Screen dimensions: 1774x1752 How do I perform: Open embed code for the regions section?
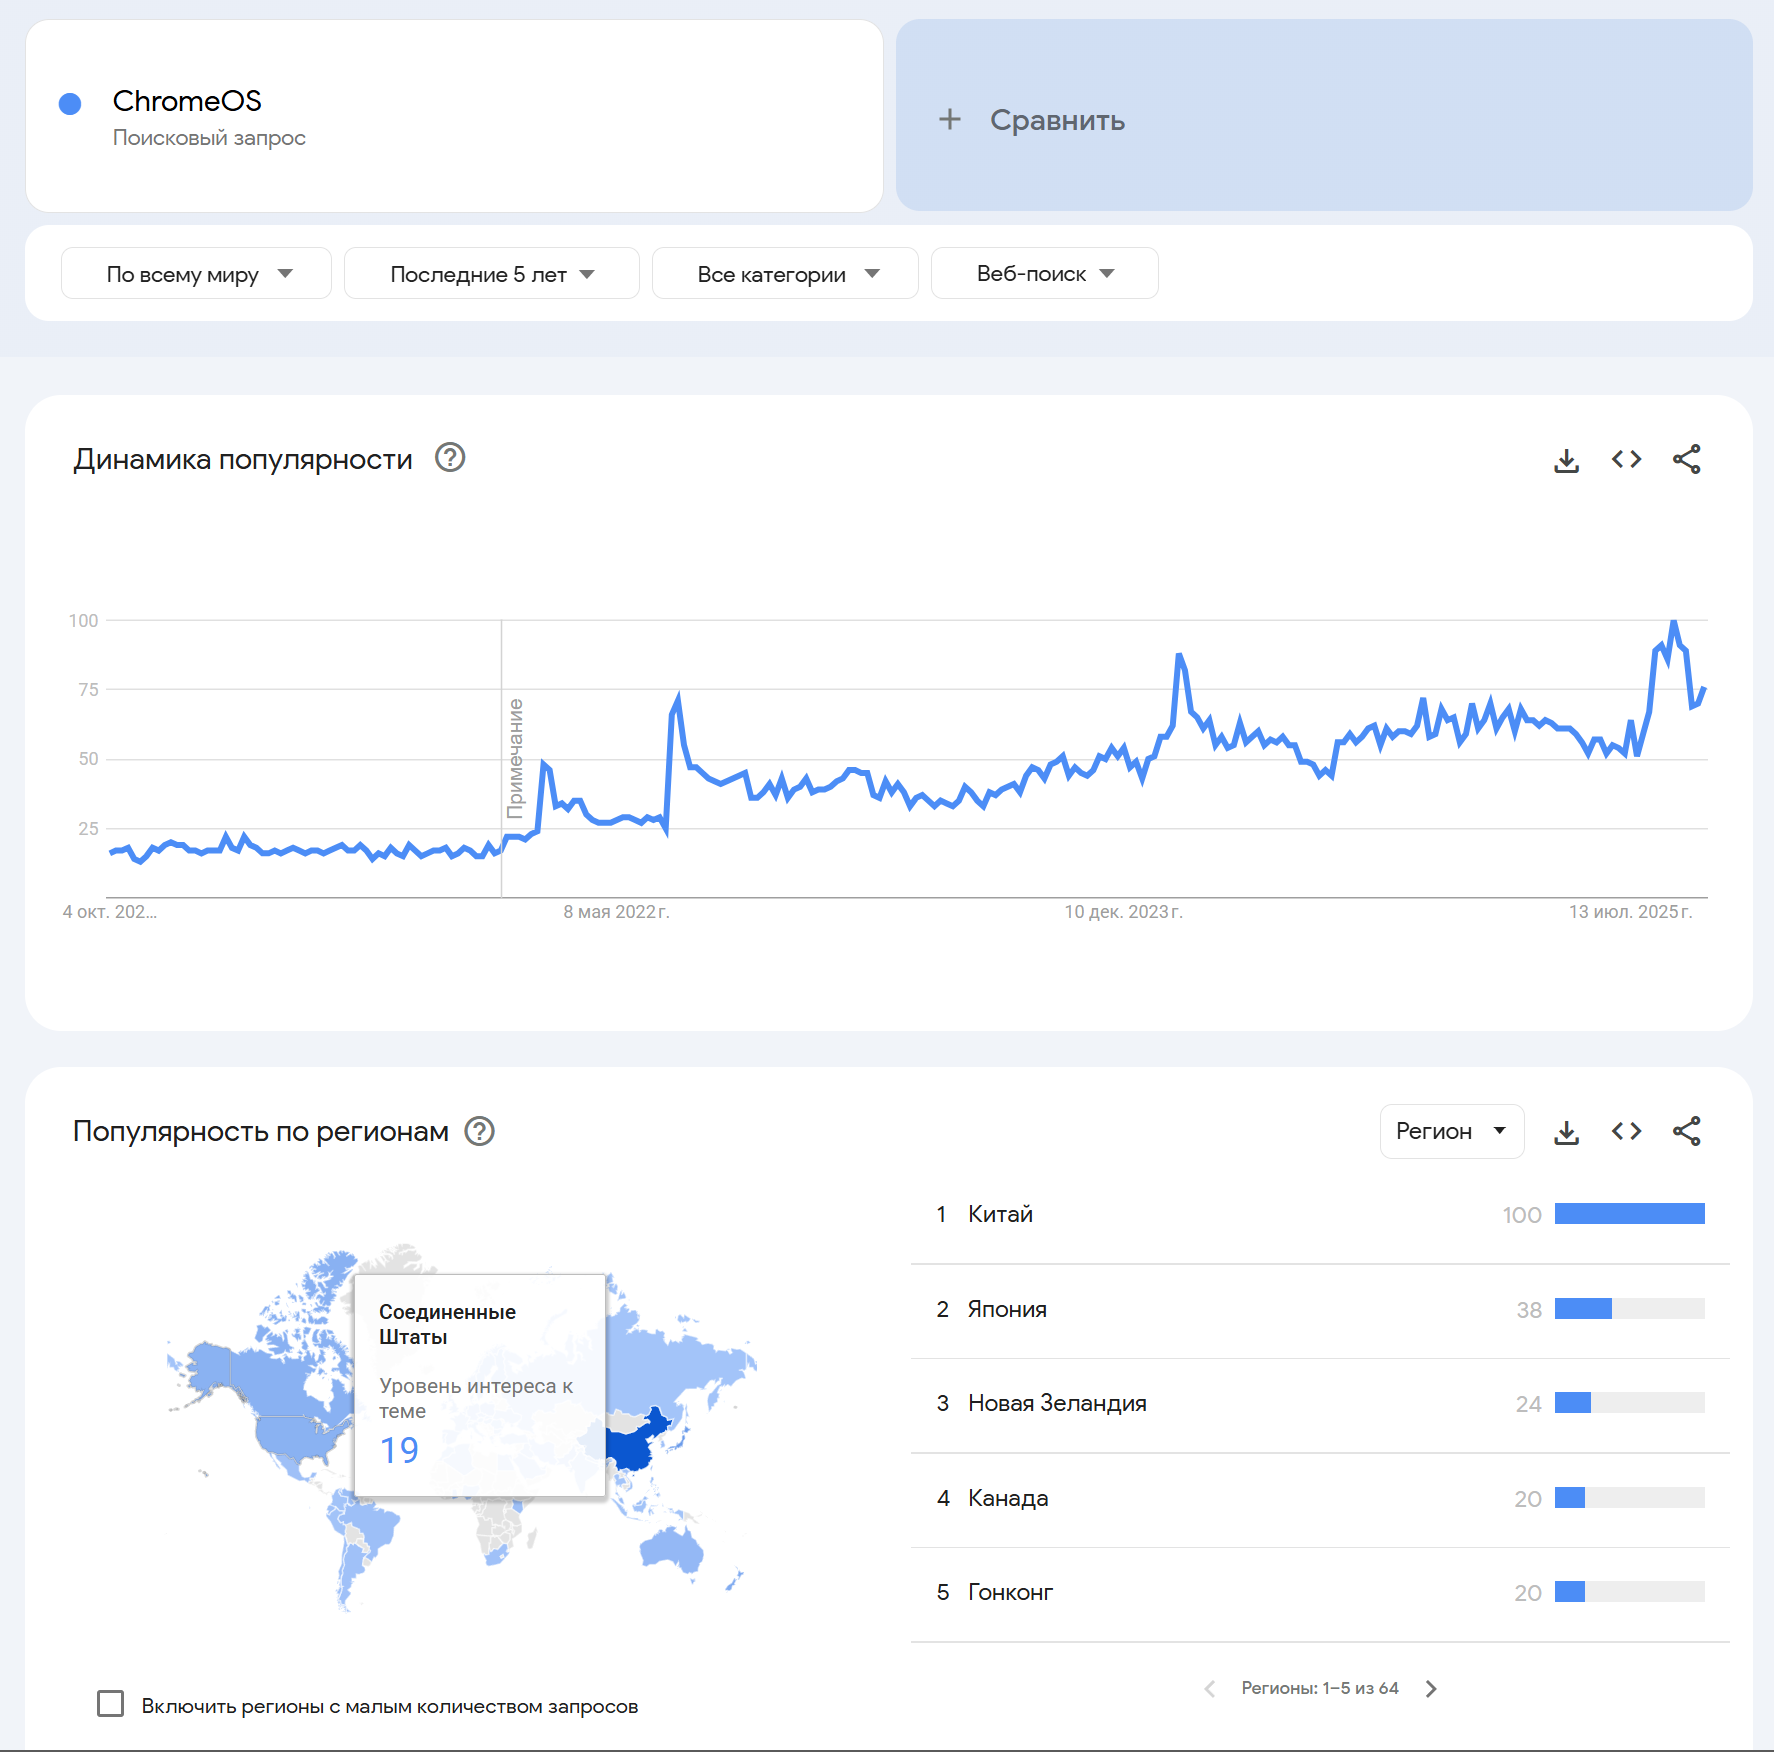pyautogui.click(x=1626, y=1132)
